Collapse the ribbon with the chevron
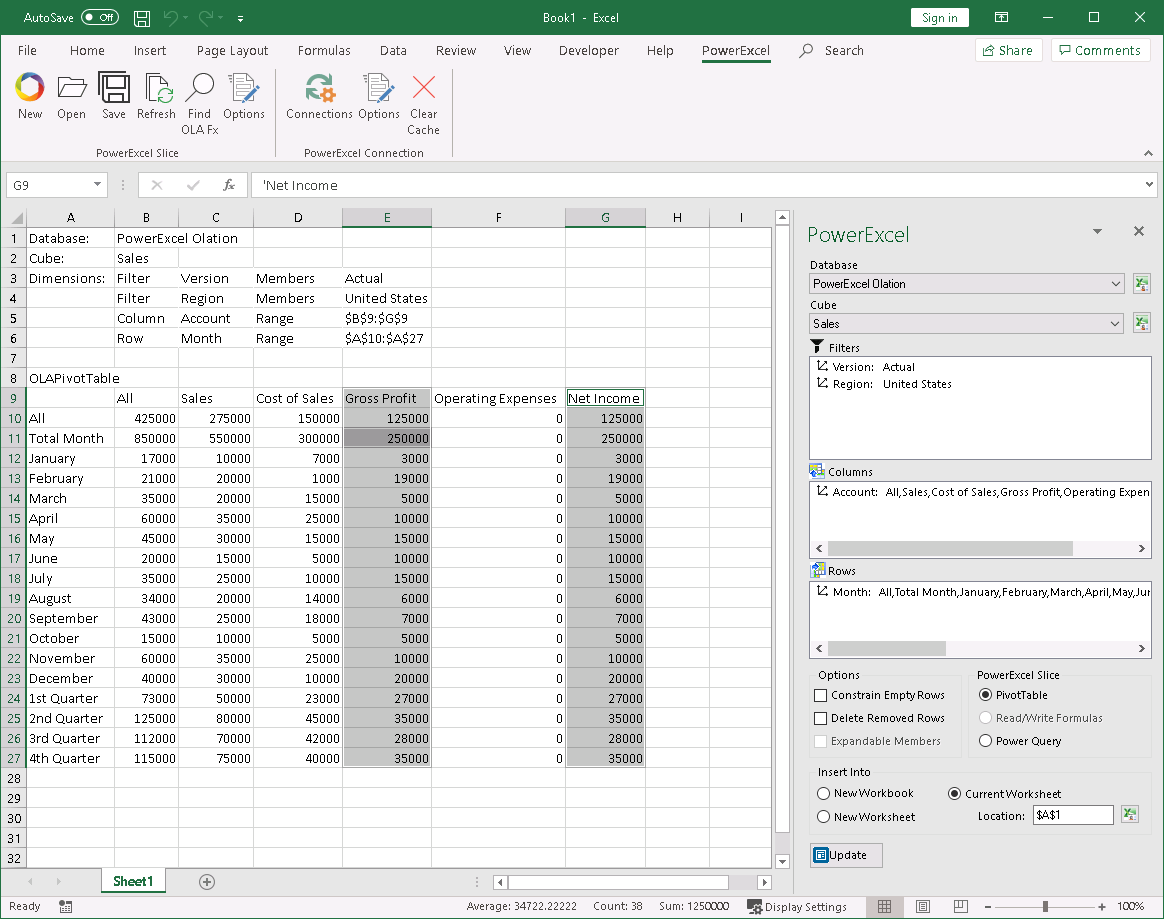The width and height of the screenshot is (1164, 919). point(1148,153)
